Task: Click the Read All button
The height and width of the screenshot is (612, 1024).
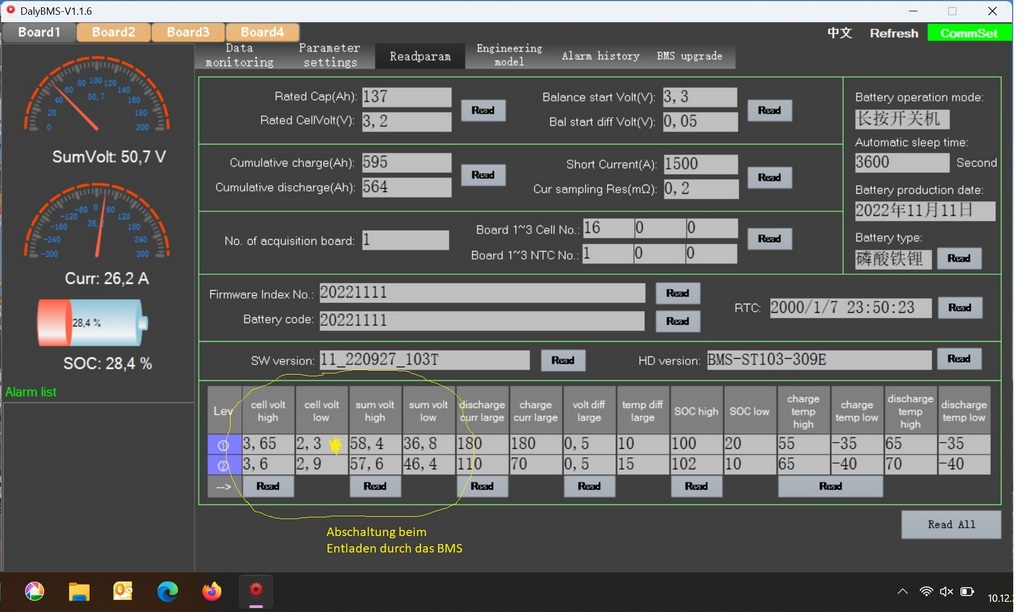Action: (951, 524)
